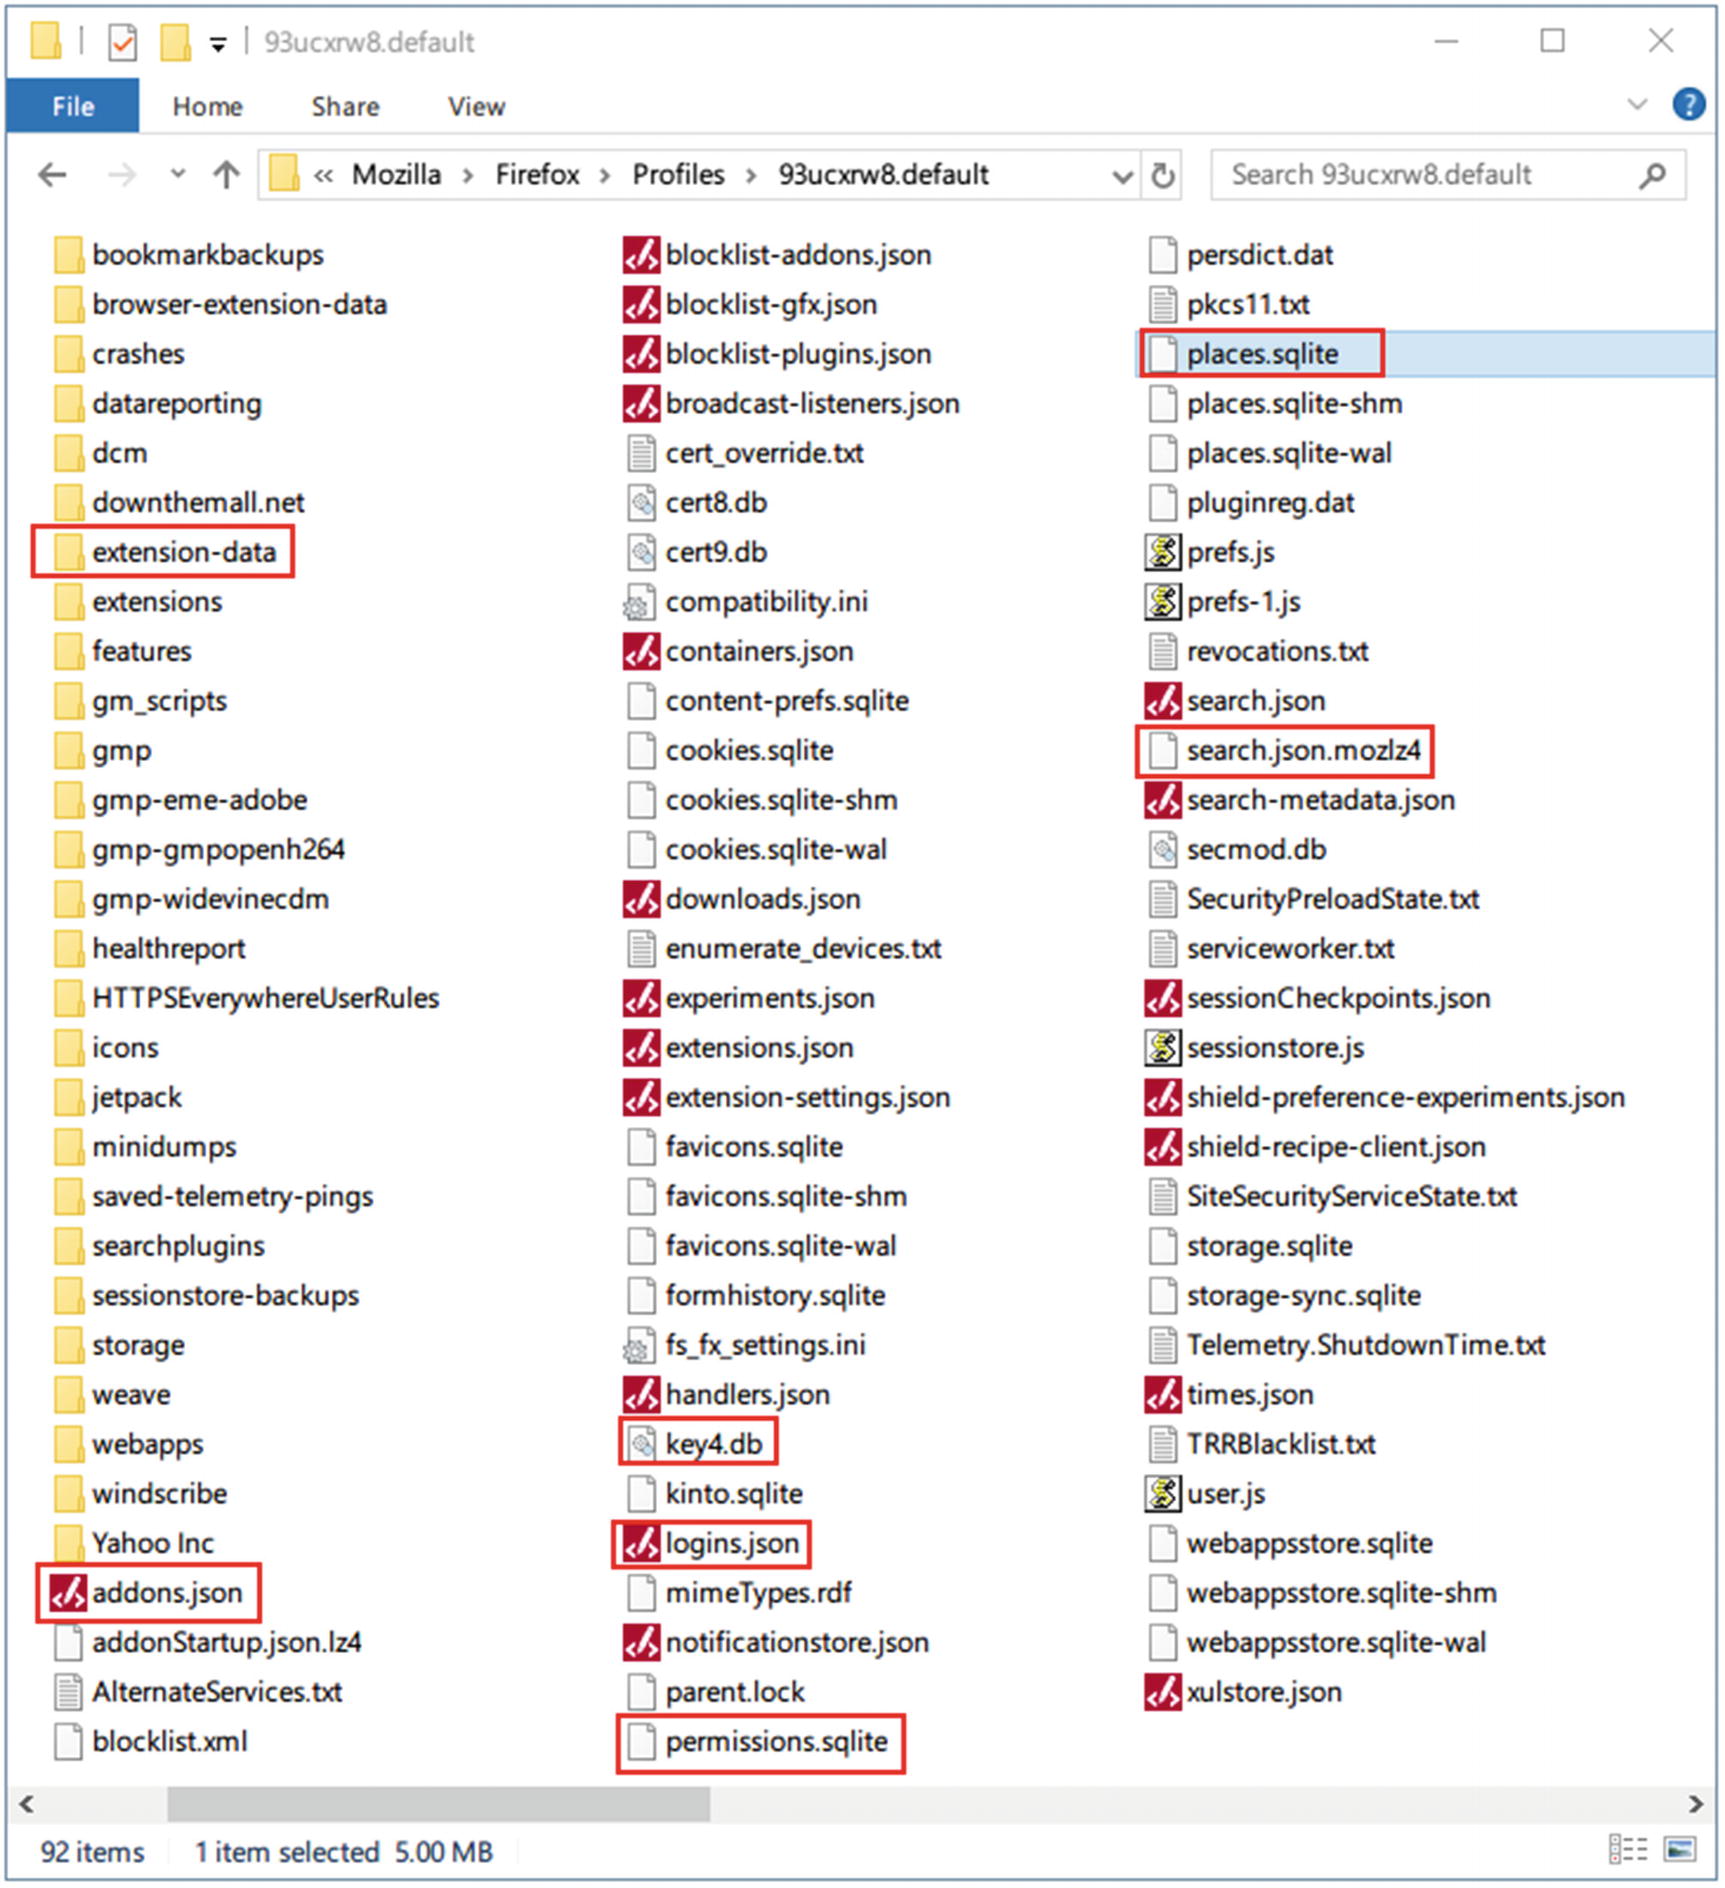This screenshot has width=1725, height=1888.
Task: Select the places.sqlite file name
Action: tap(1262, 354)
